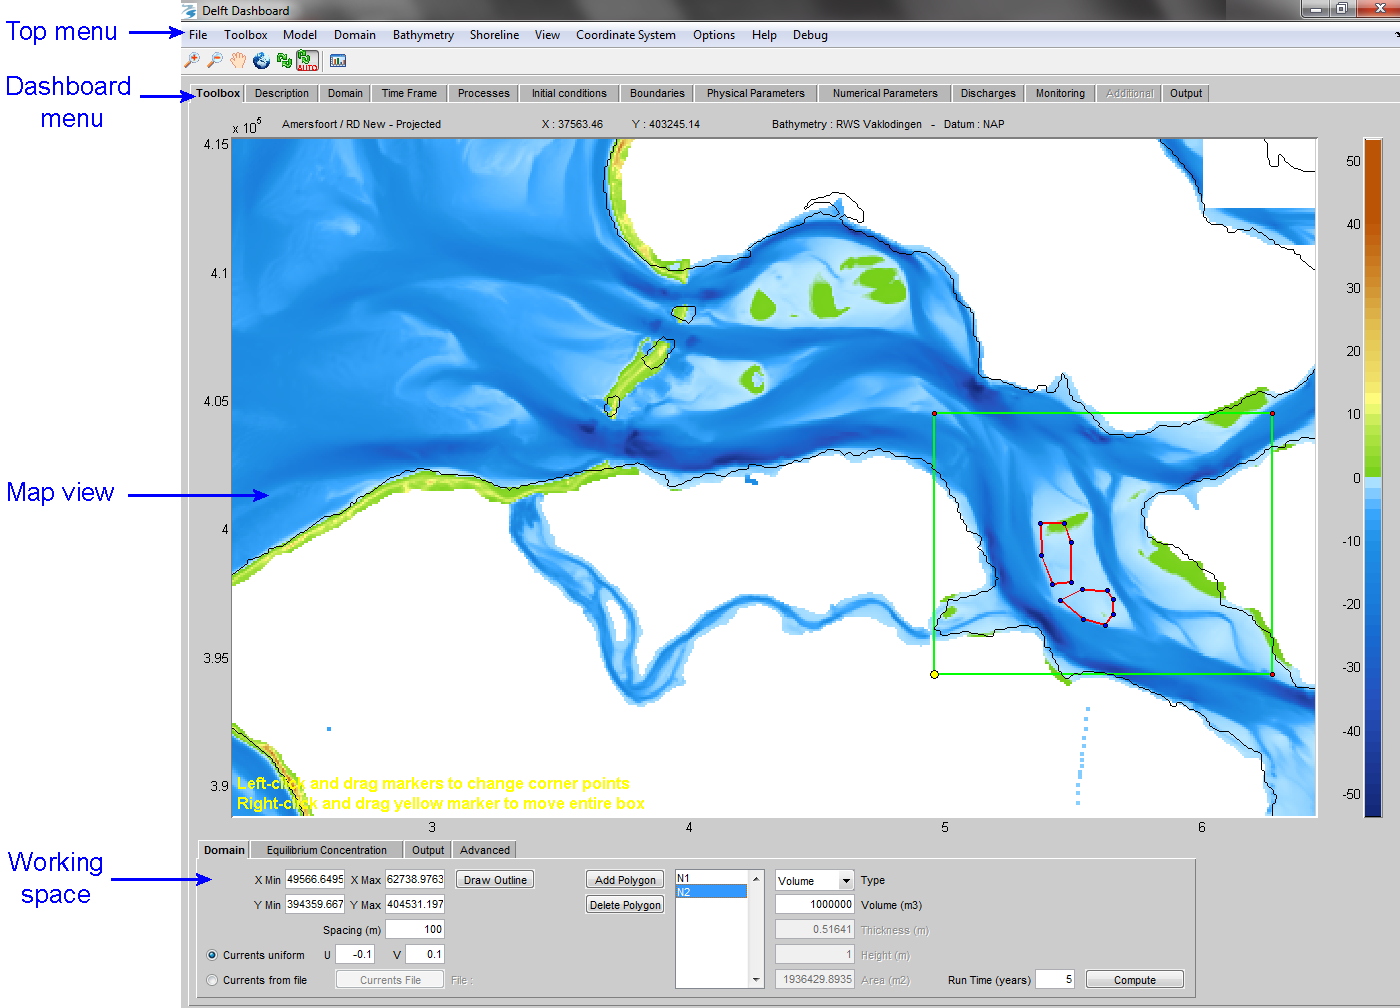Click the Delft Dashboard title bar logo
The image size is (1400, 1008).
click(189, 10)
